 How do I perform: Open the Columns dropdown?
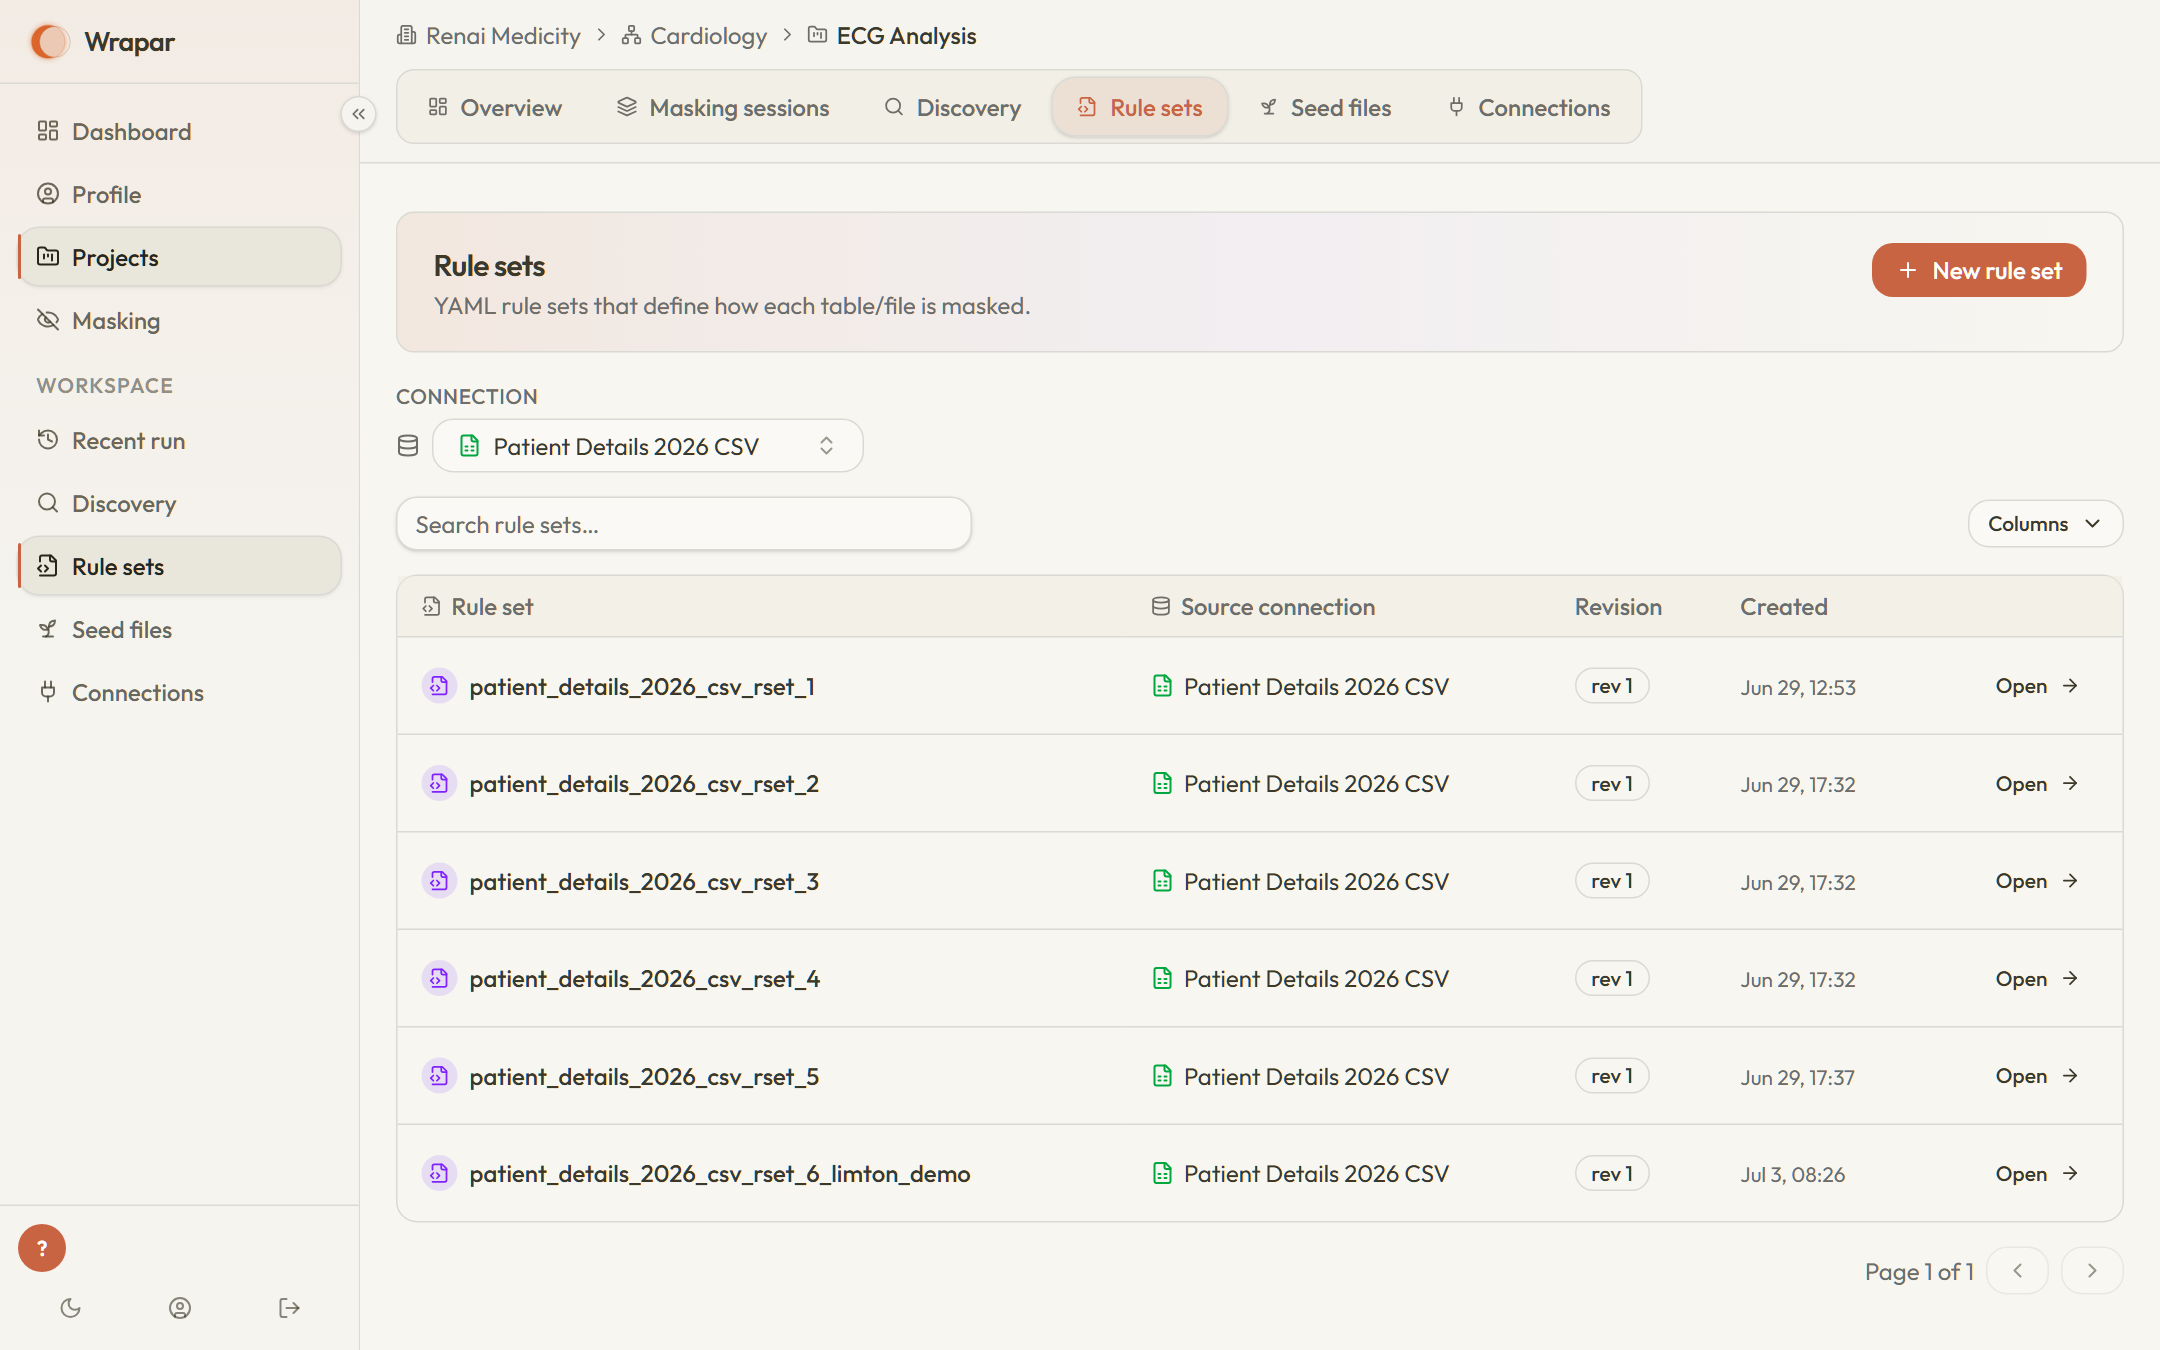(x=2045, y=524)
